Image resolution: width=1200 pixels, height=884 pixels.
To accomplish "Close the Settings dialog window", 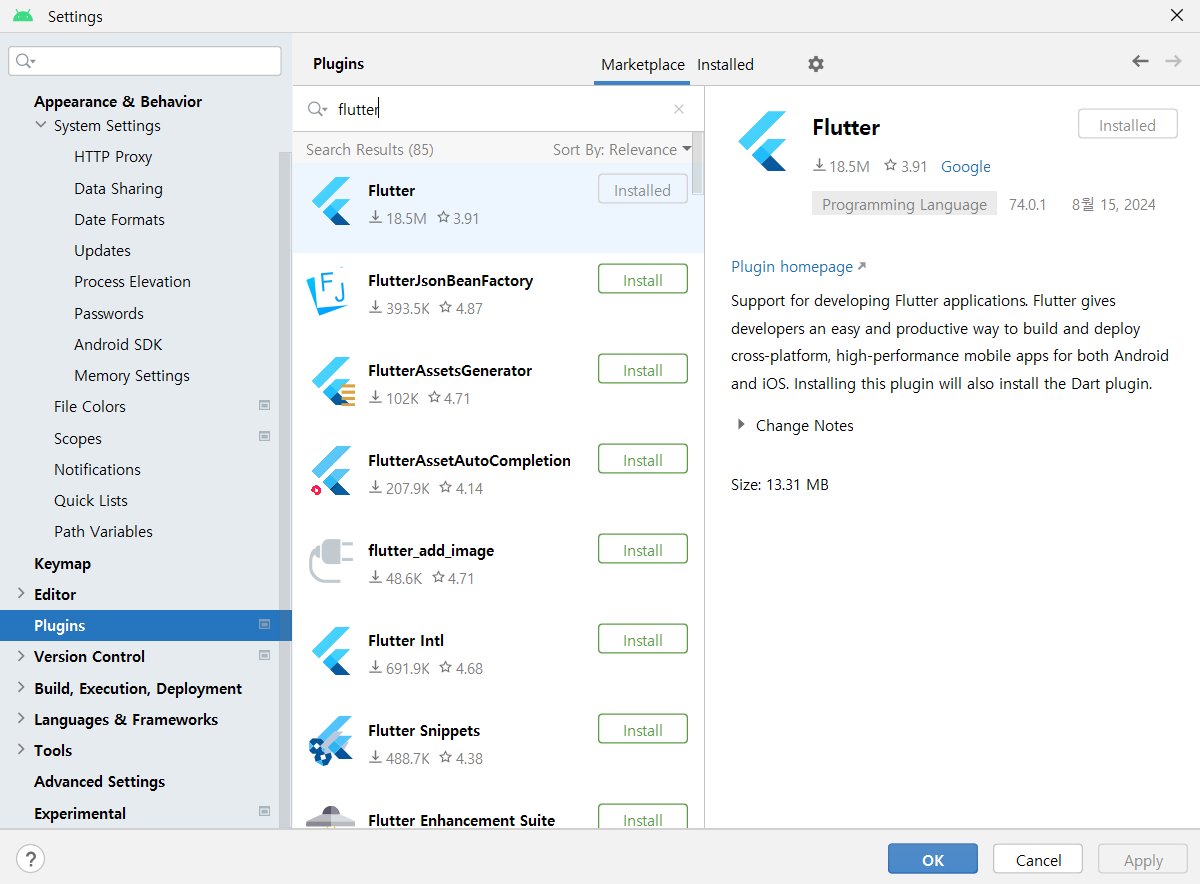I will coord(1177,15).
